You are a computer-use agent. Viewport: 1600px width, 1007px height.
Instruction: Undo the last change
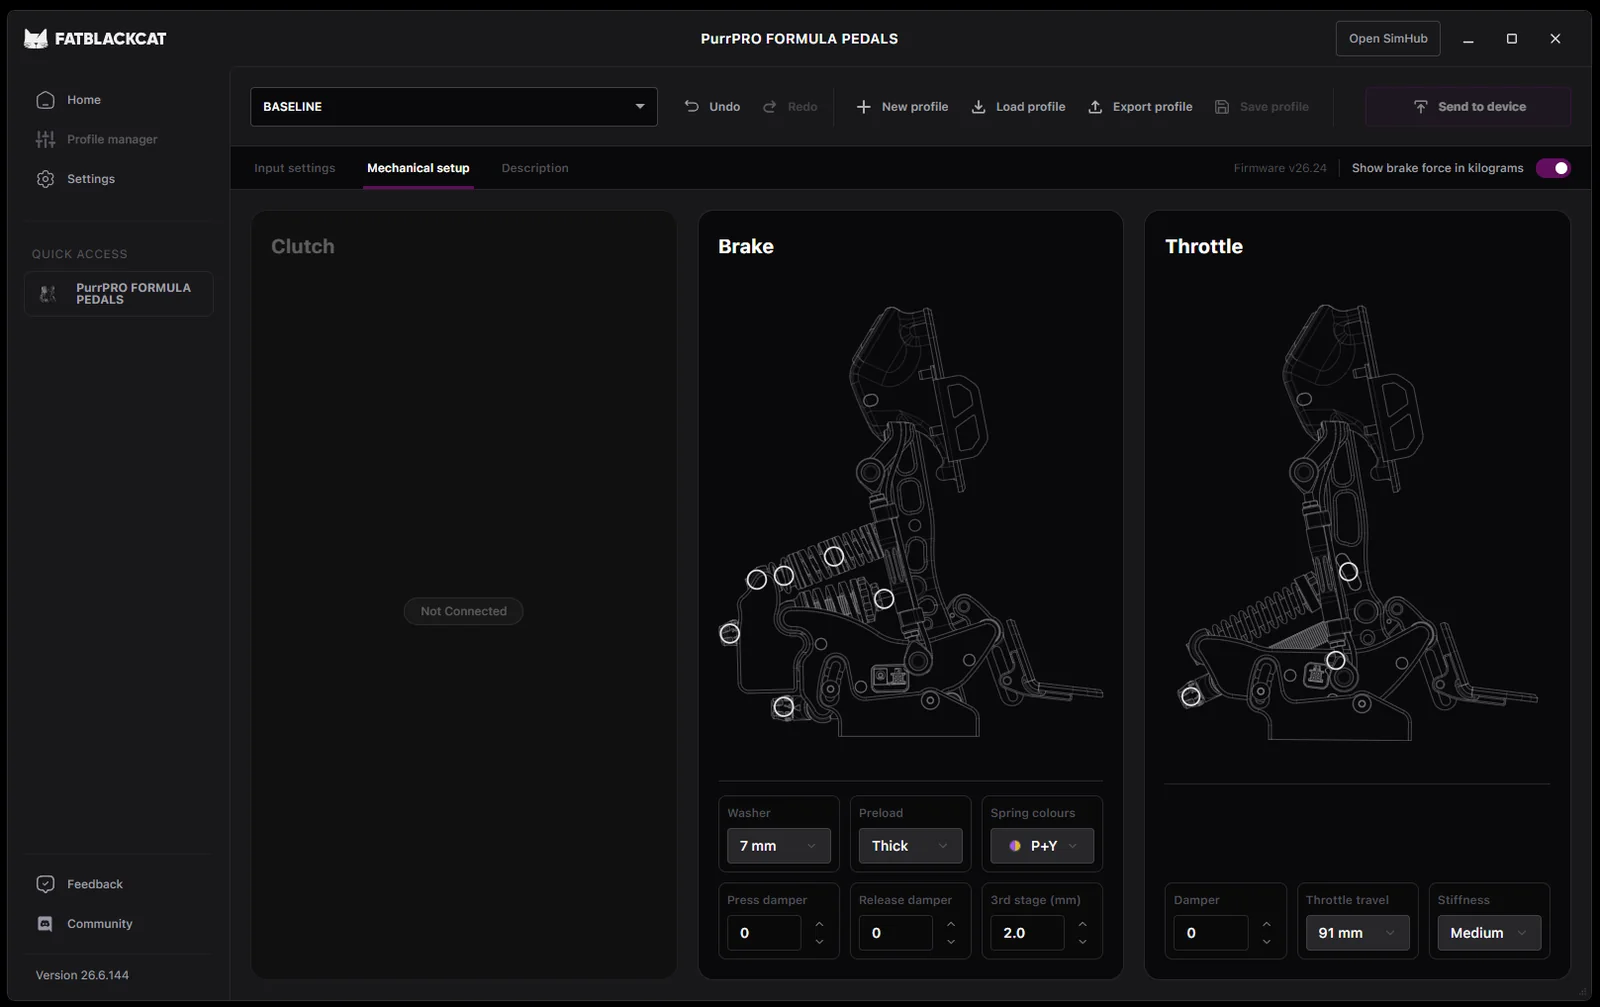712,107
